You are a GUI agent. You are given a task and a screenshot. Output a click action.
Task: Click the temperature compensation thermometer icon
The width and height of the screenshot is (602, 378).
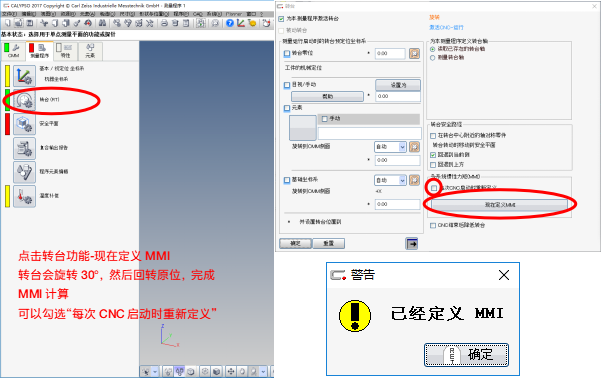25,196
